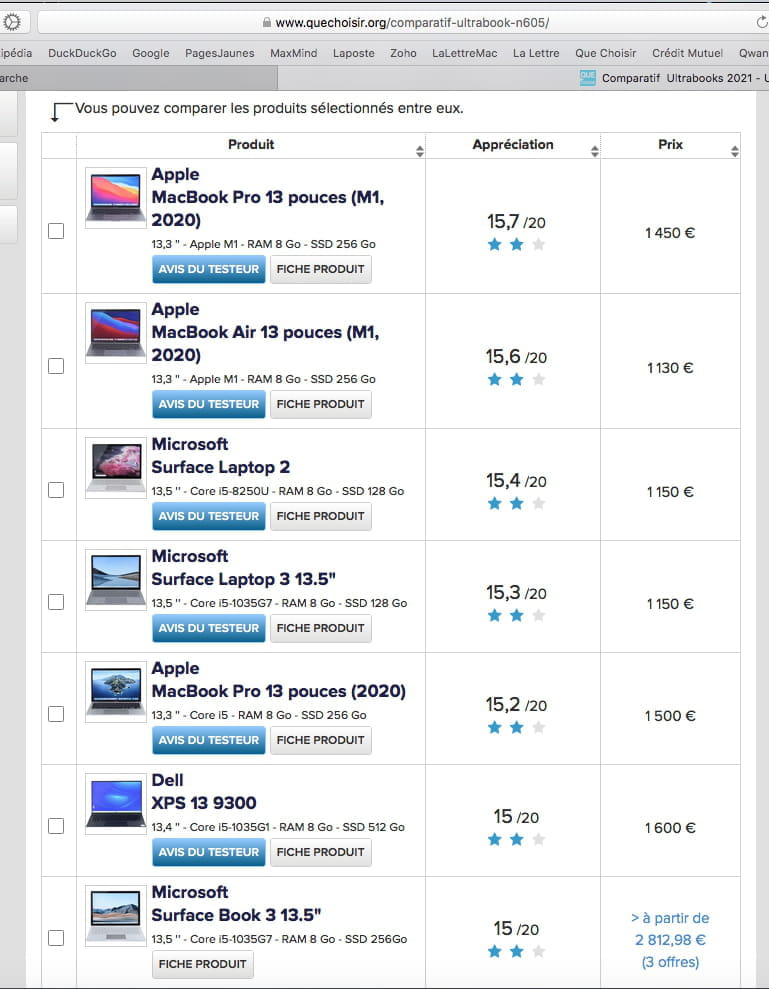Check the Surface Book 3 13.5" box
The image size is (769, 989).
[x=56, y=938]
